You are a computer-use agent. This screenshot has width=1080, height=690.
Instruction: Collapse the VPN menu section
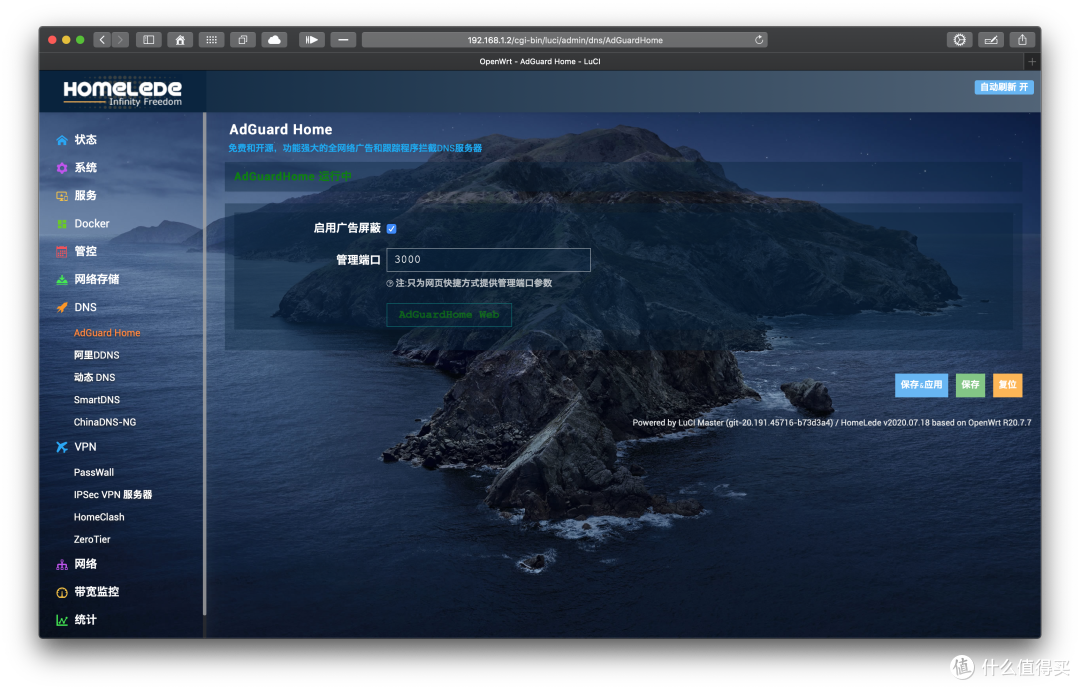click(85, 447)
